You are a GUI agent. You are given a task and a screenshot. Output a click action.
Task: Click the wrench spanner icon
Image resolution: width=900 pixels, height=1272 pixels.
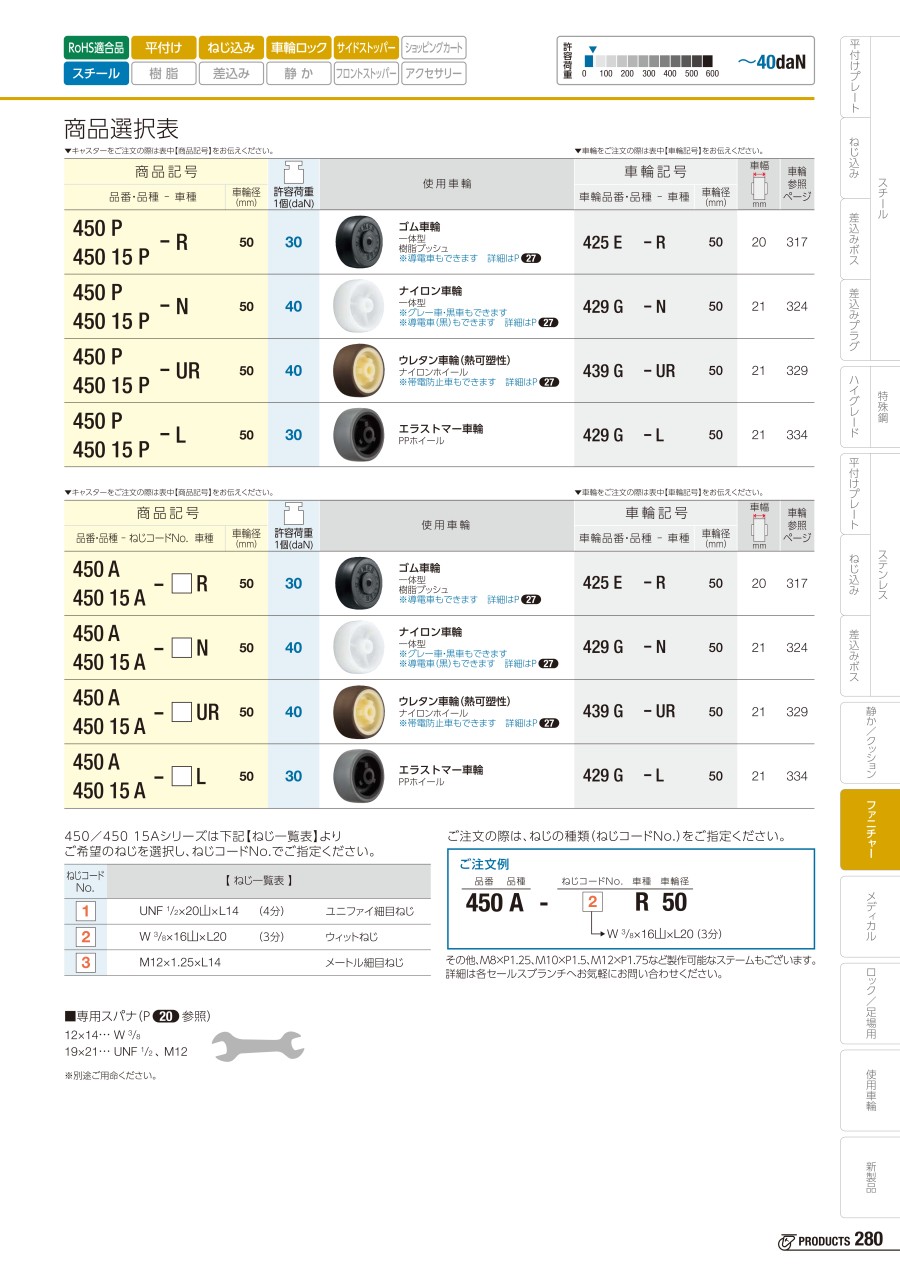pos(258,1045)
